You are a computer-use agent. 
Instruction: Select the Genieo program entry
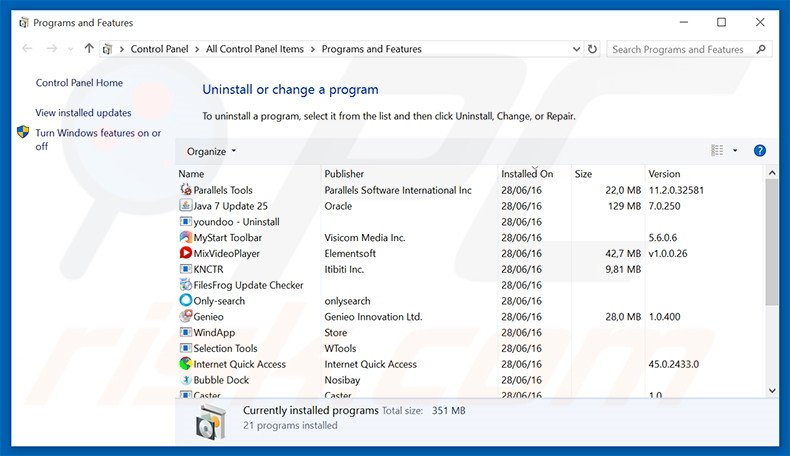pos(209,317)
